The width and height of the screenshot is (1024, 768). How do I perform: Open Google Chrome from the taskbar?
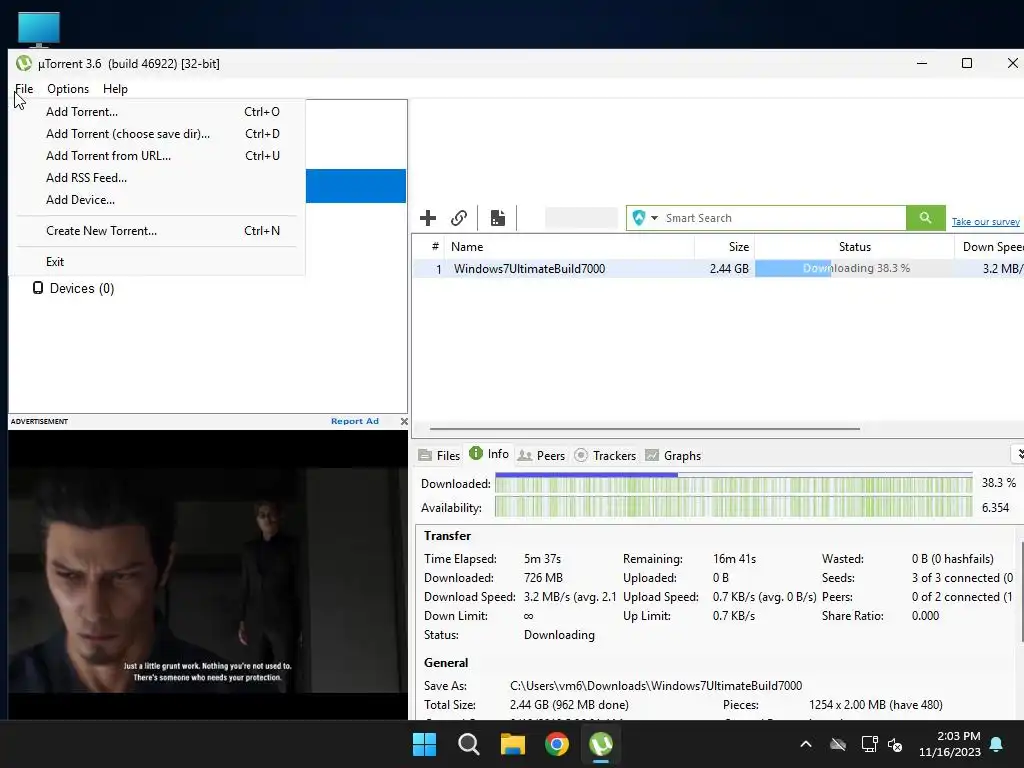(x=557, y=744)
